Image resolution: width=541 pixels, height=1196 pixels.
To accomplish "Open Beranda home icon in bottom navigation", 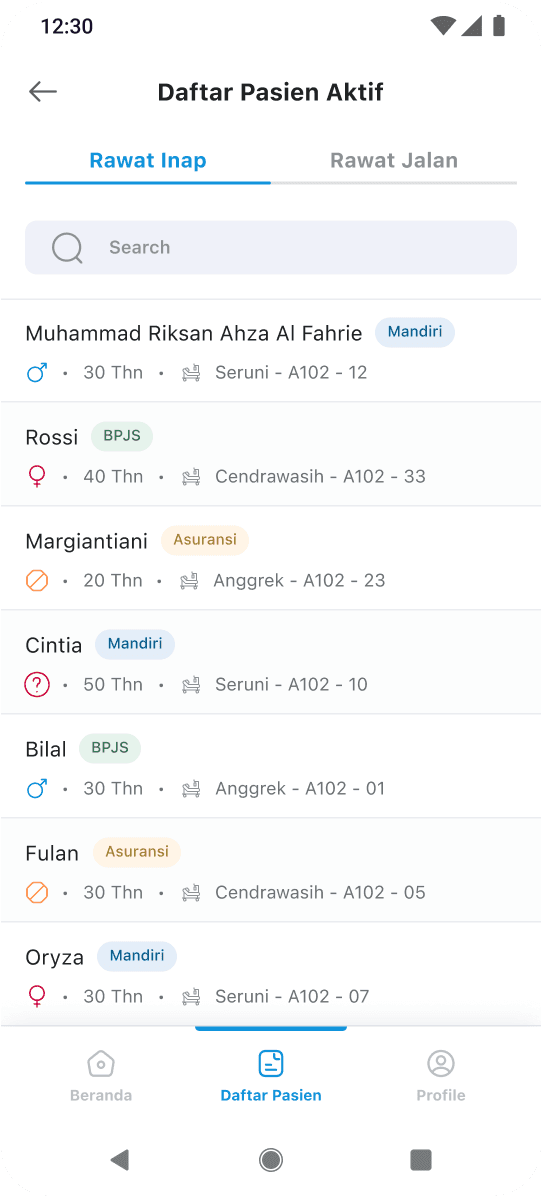I will click(101, 1063).
